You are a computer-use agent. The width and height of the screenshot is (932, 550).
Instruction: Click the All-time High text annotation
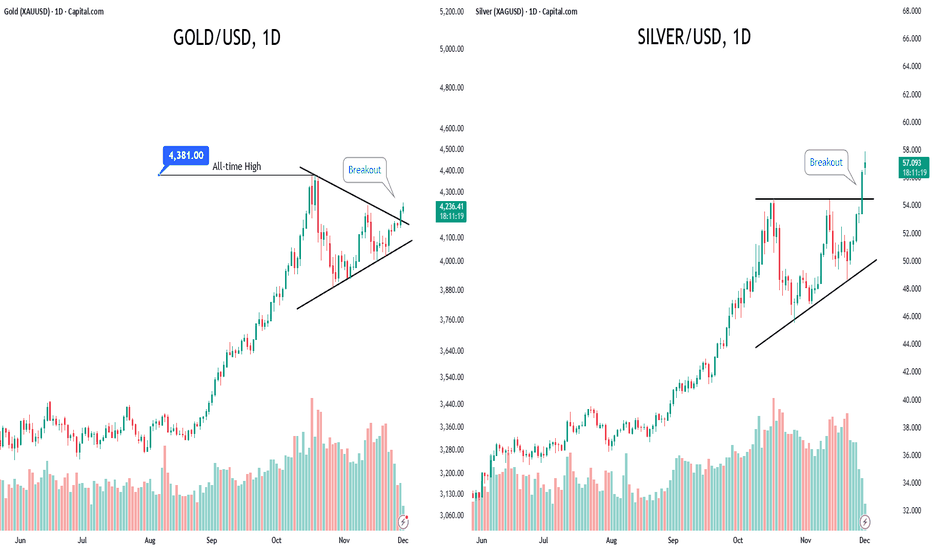pos(237,167)
